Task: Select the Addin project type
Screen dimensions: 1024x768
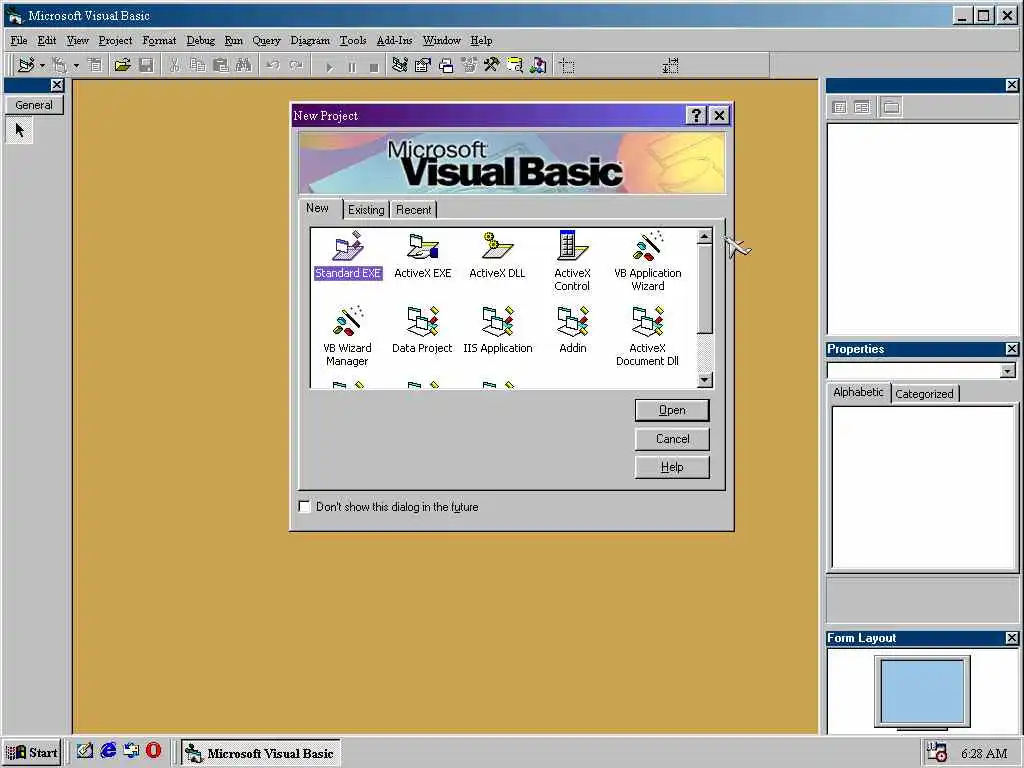Action: (573, 330)
